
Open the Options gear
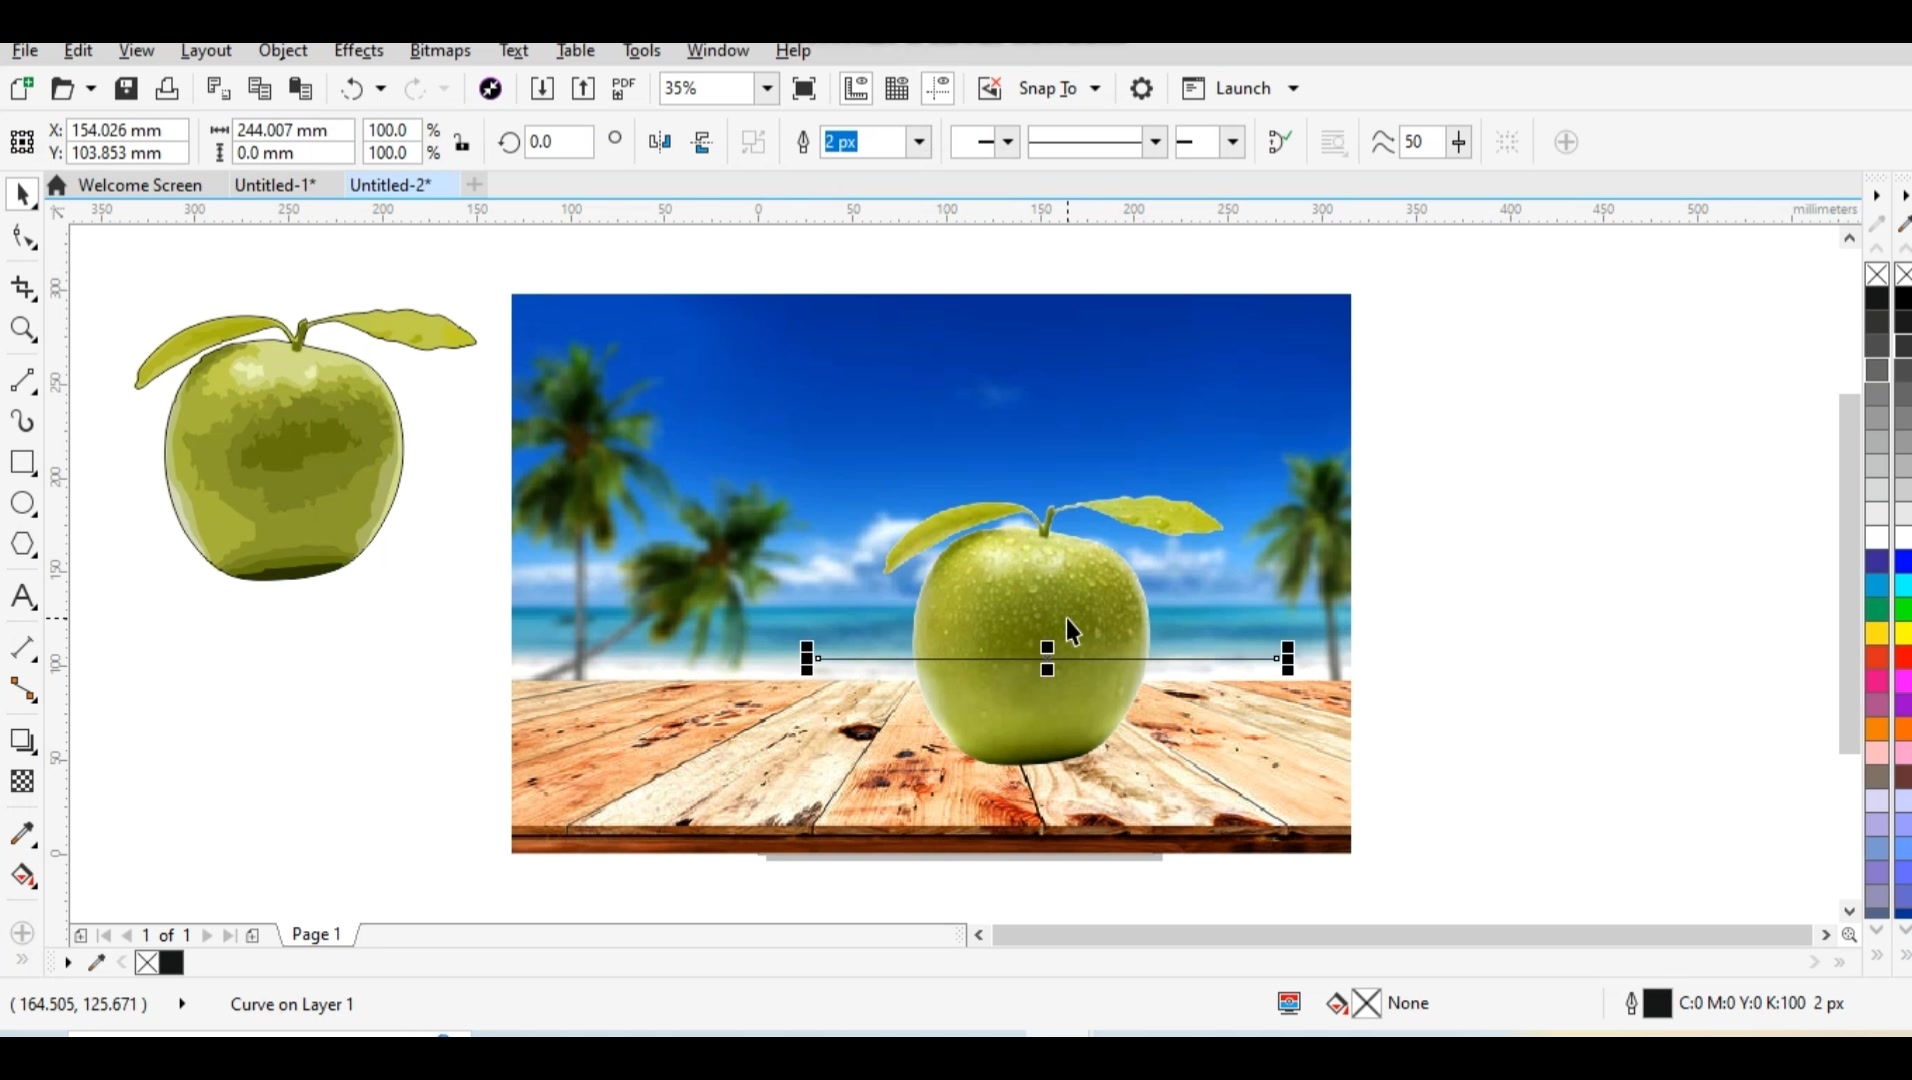point(1141,88)
